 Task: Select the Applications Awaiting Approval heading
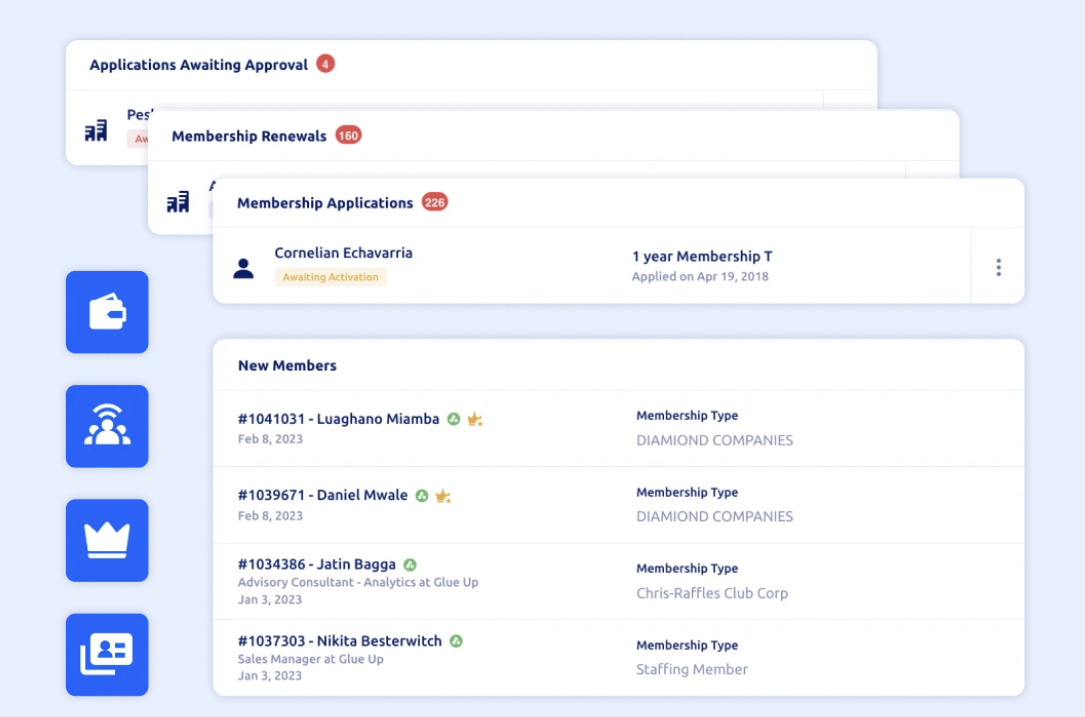click(x=198, y=65)
